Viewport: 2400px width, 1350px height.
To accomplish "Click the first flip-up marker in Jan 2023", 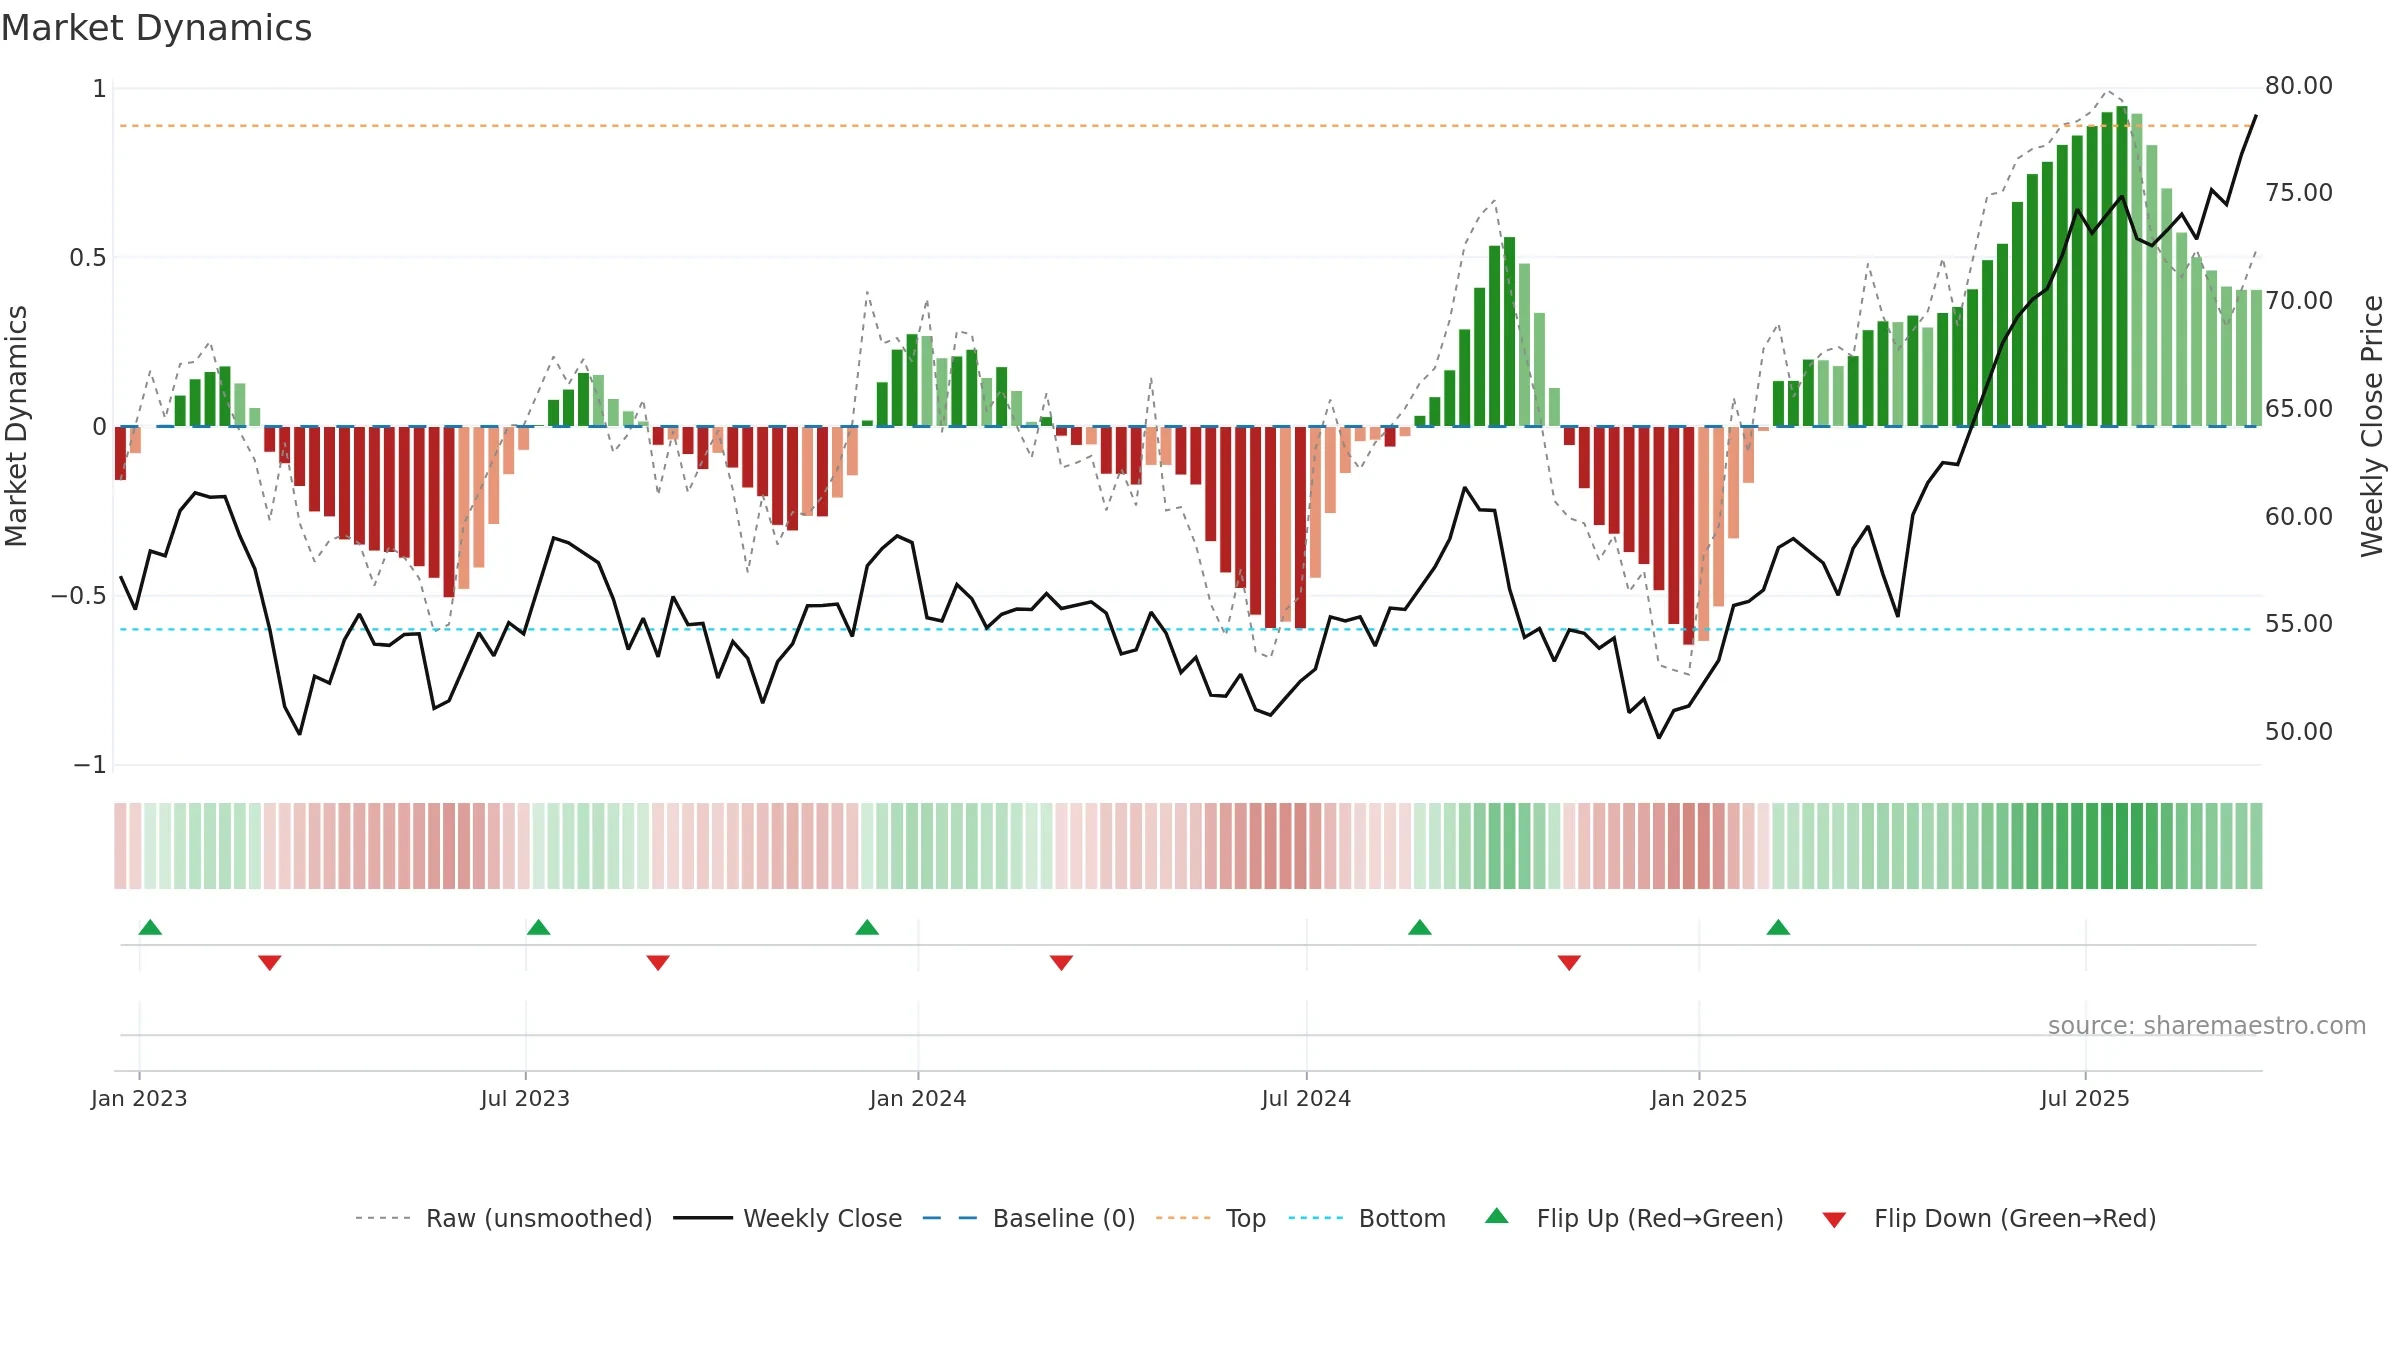I will pos(150,927).
